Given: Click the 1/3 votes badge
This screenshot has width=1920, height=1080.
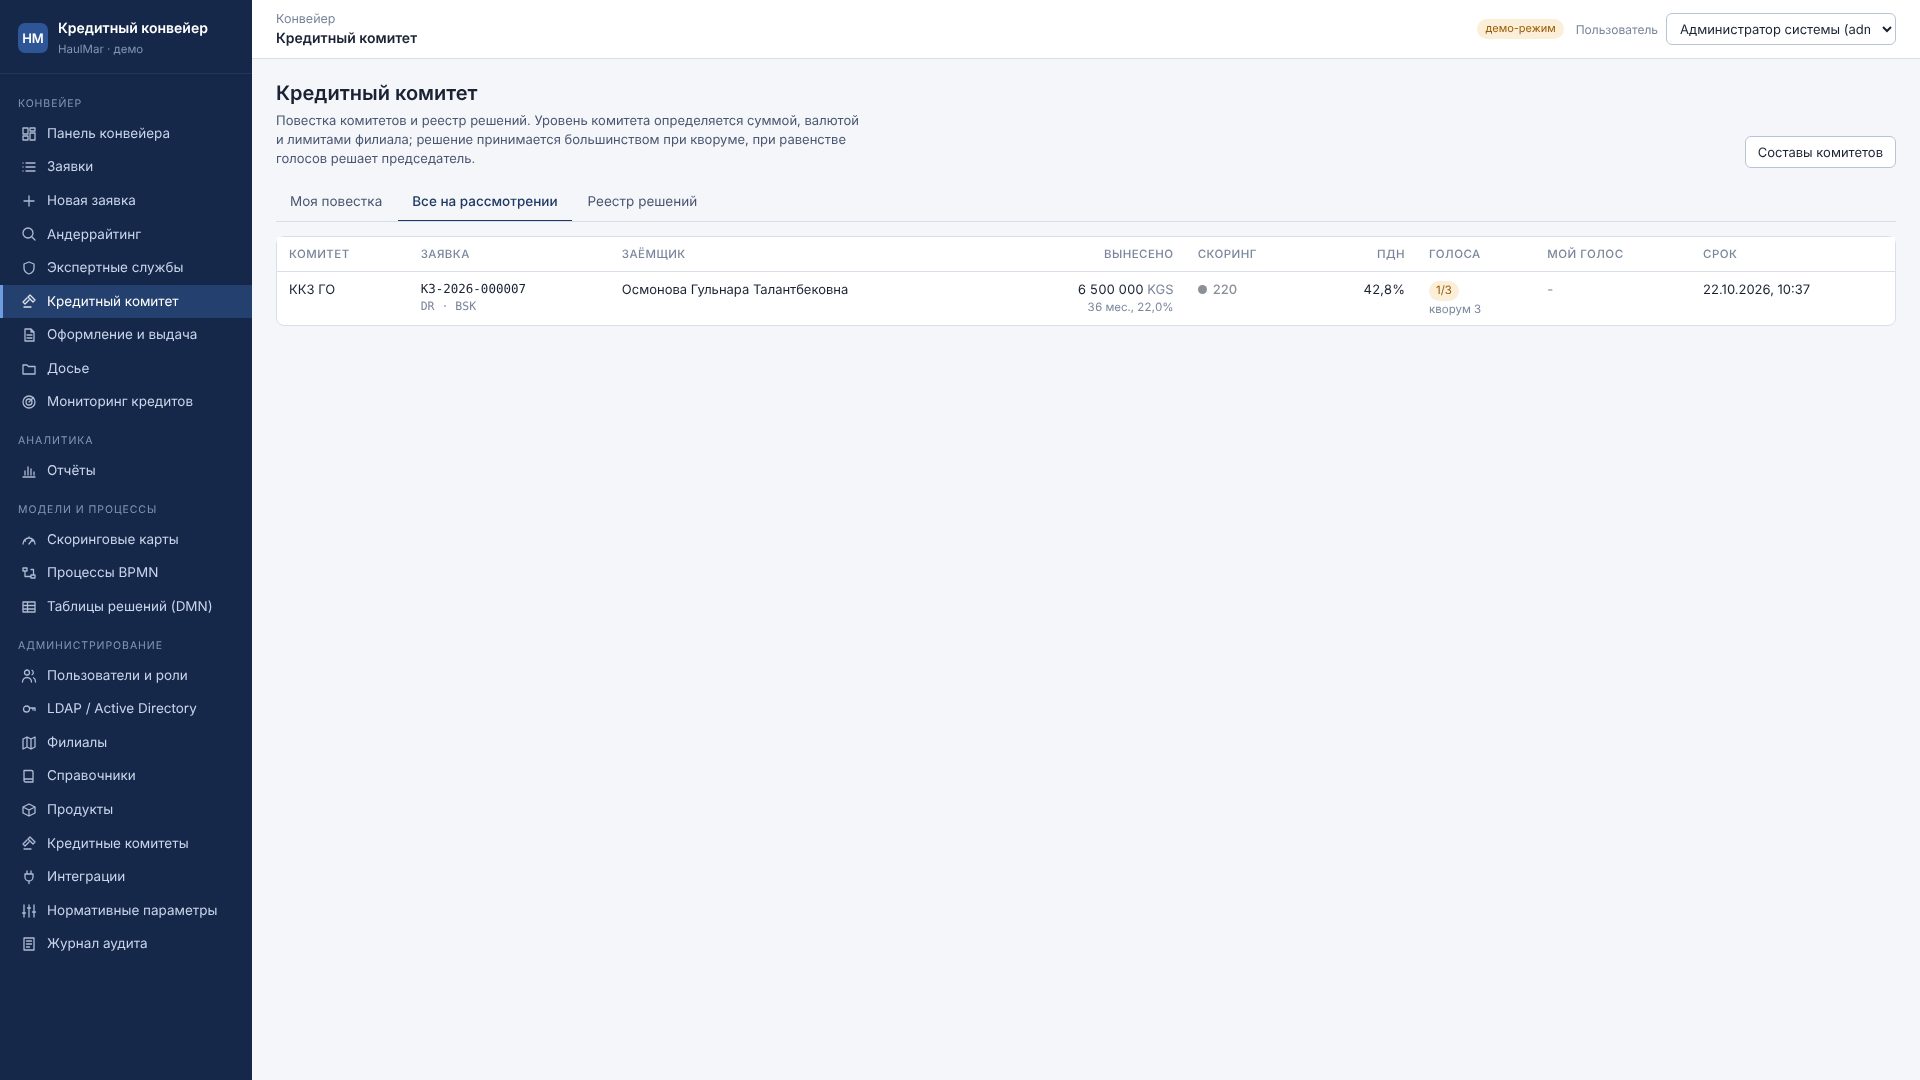Looking at the screenshot, I should (x=1443, y=290).
